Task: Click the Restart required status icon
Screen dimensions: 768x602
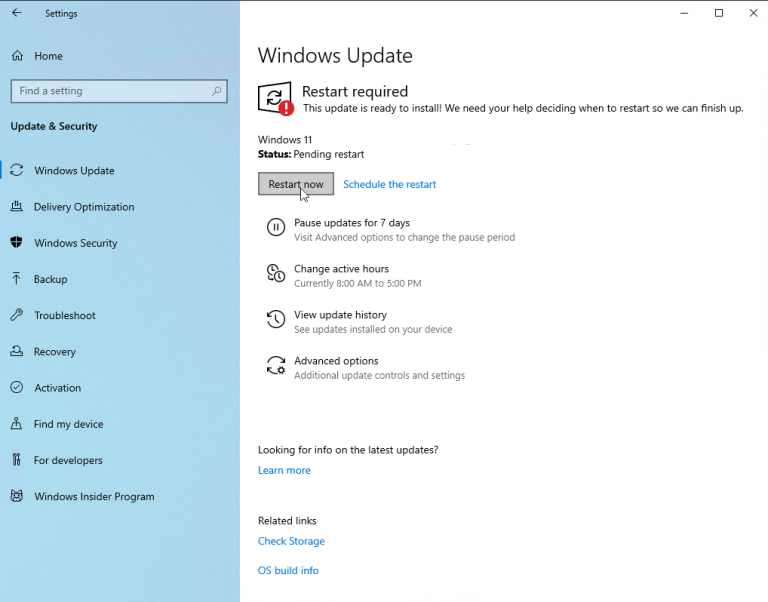Action: coord(275,98)
